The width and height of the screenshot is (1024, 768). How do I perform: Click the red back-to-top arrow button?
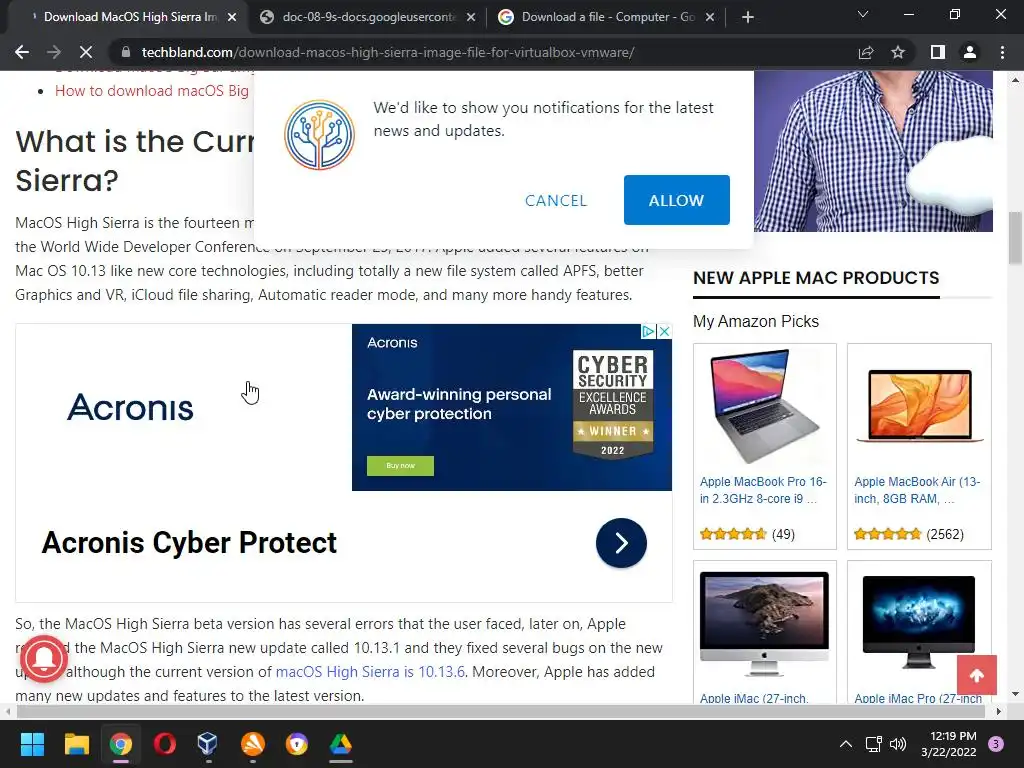[x=977, y=675]
